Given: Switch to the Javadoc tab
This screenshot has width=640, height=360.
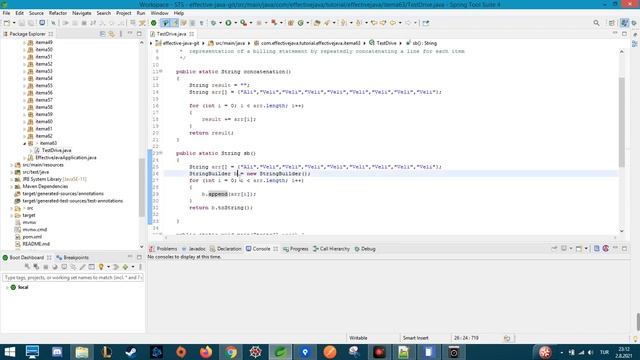Looking at the screenshot, I should 193,249.
